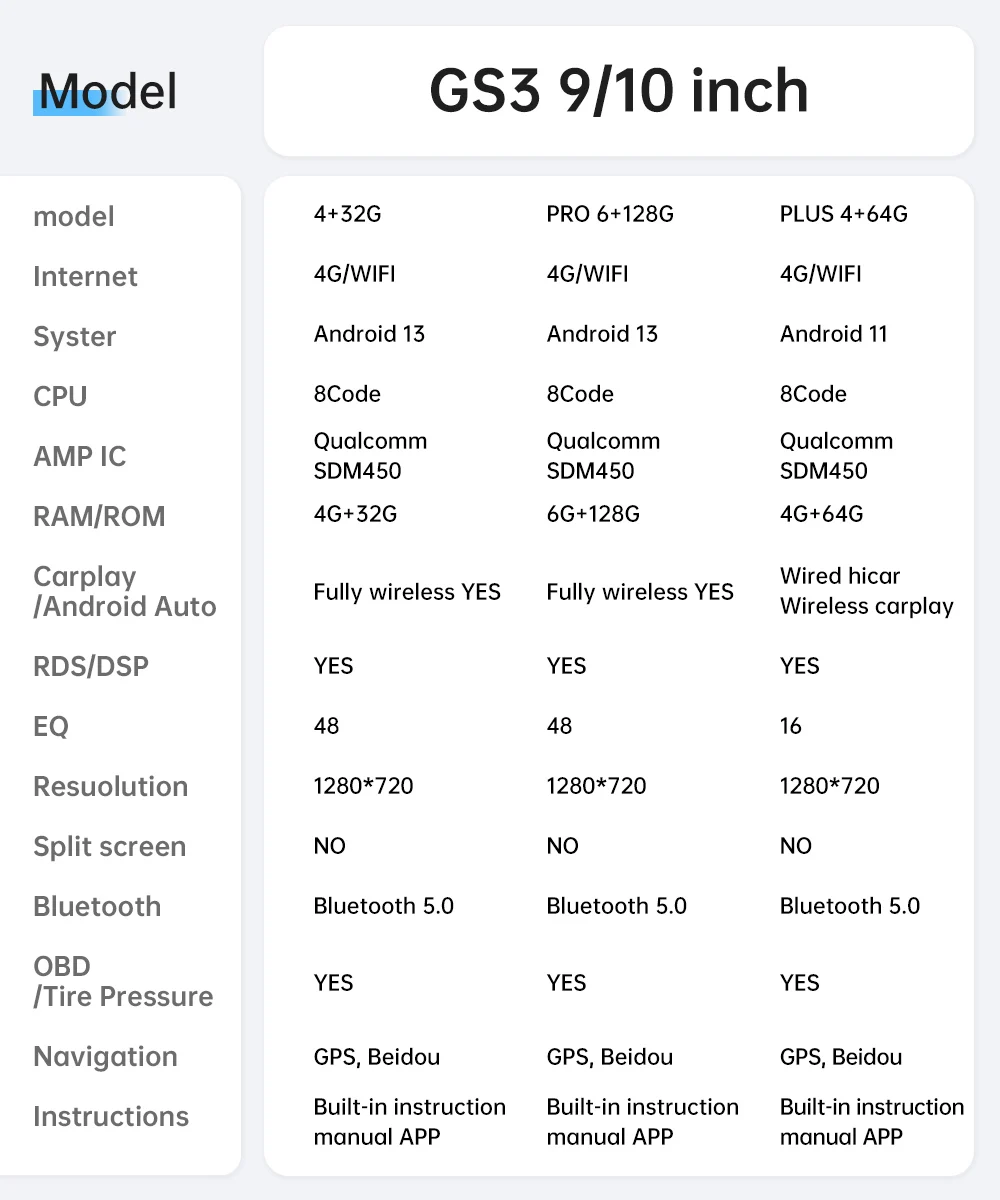Screen dimensions: 1000x1200
Task: Click the Android 11 system value
Action: [834, 334]
